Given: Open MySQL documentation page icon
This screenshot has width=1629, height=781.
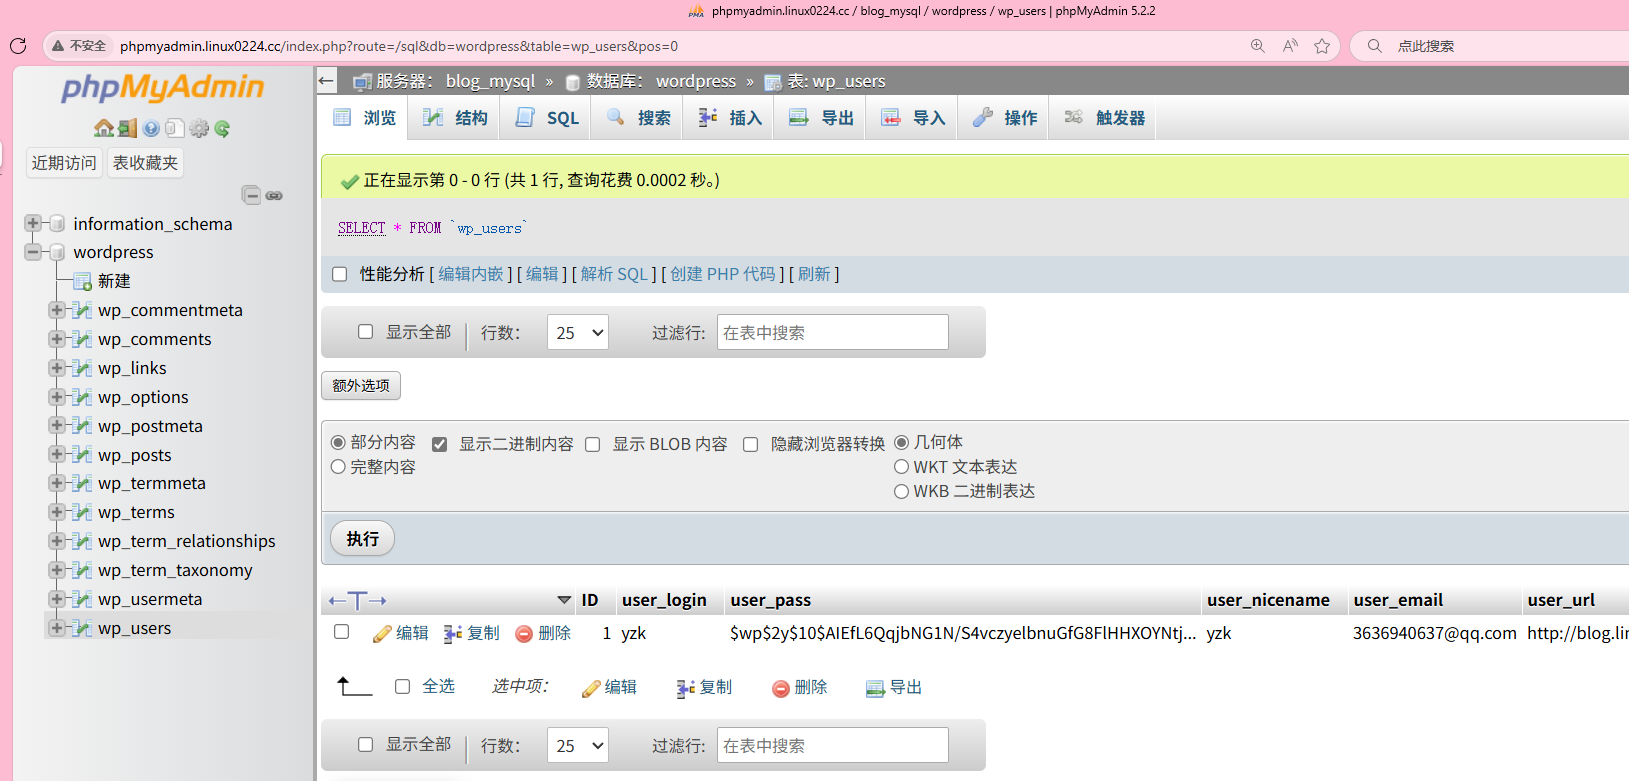Looking at the screenshot, I should click(174, 128).
